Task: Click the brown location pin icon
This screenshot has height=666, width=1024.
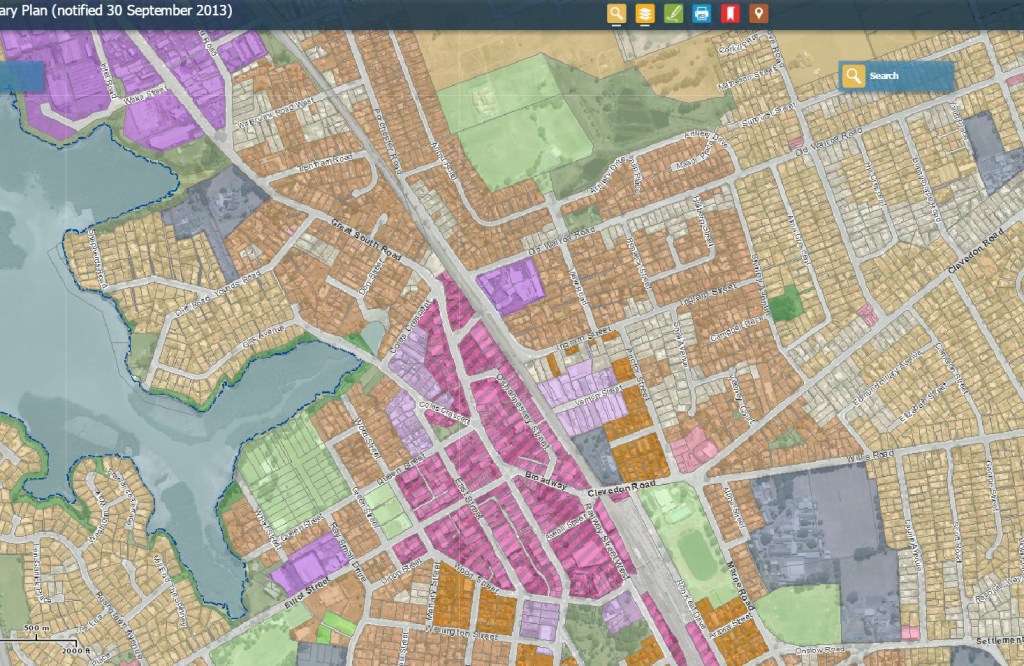Action: (760, 13)
